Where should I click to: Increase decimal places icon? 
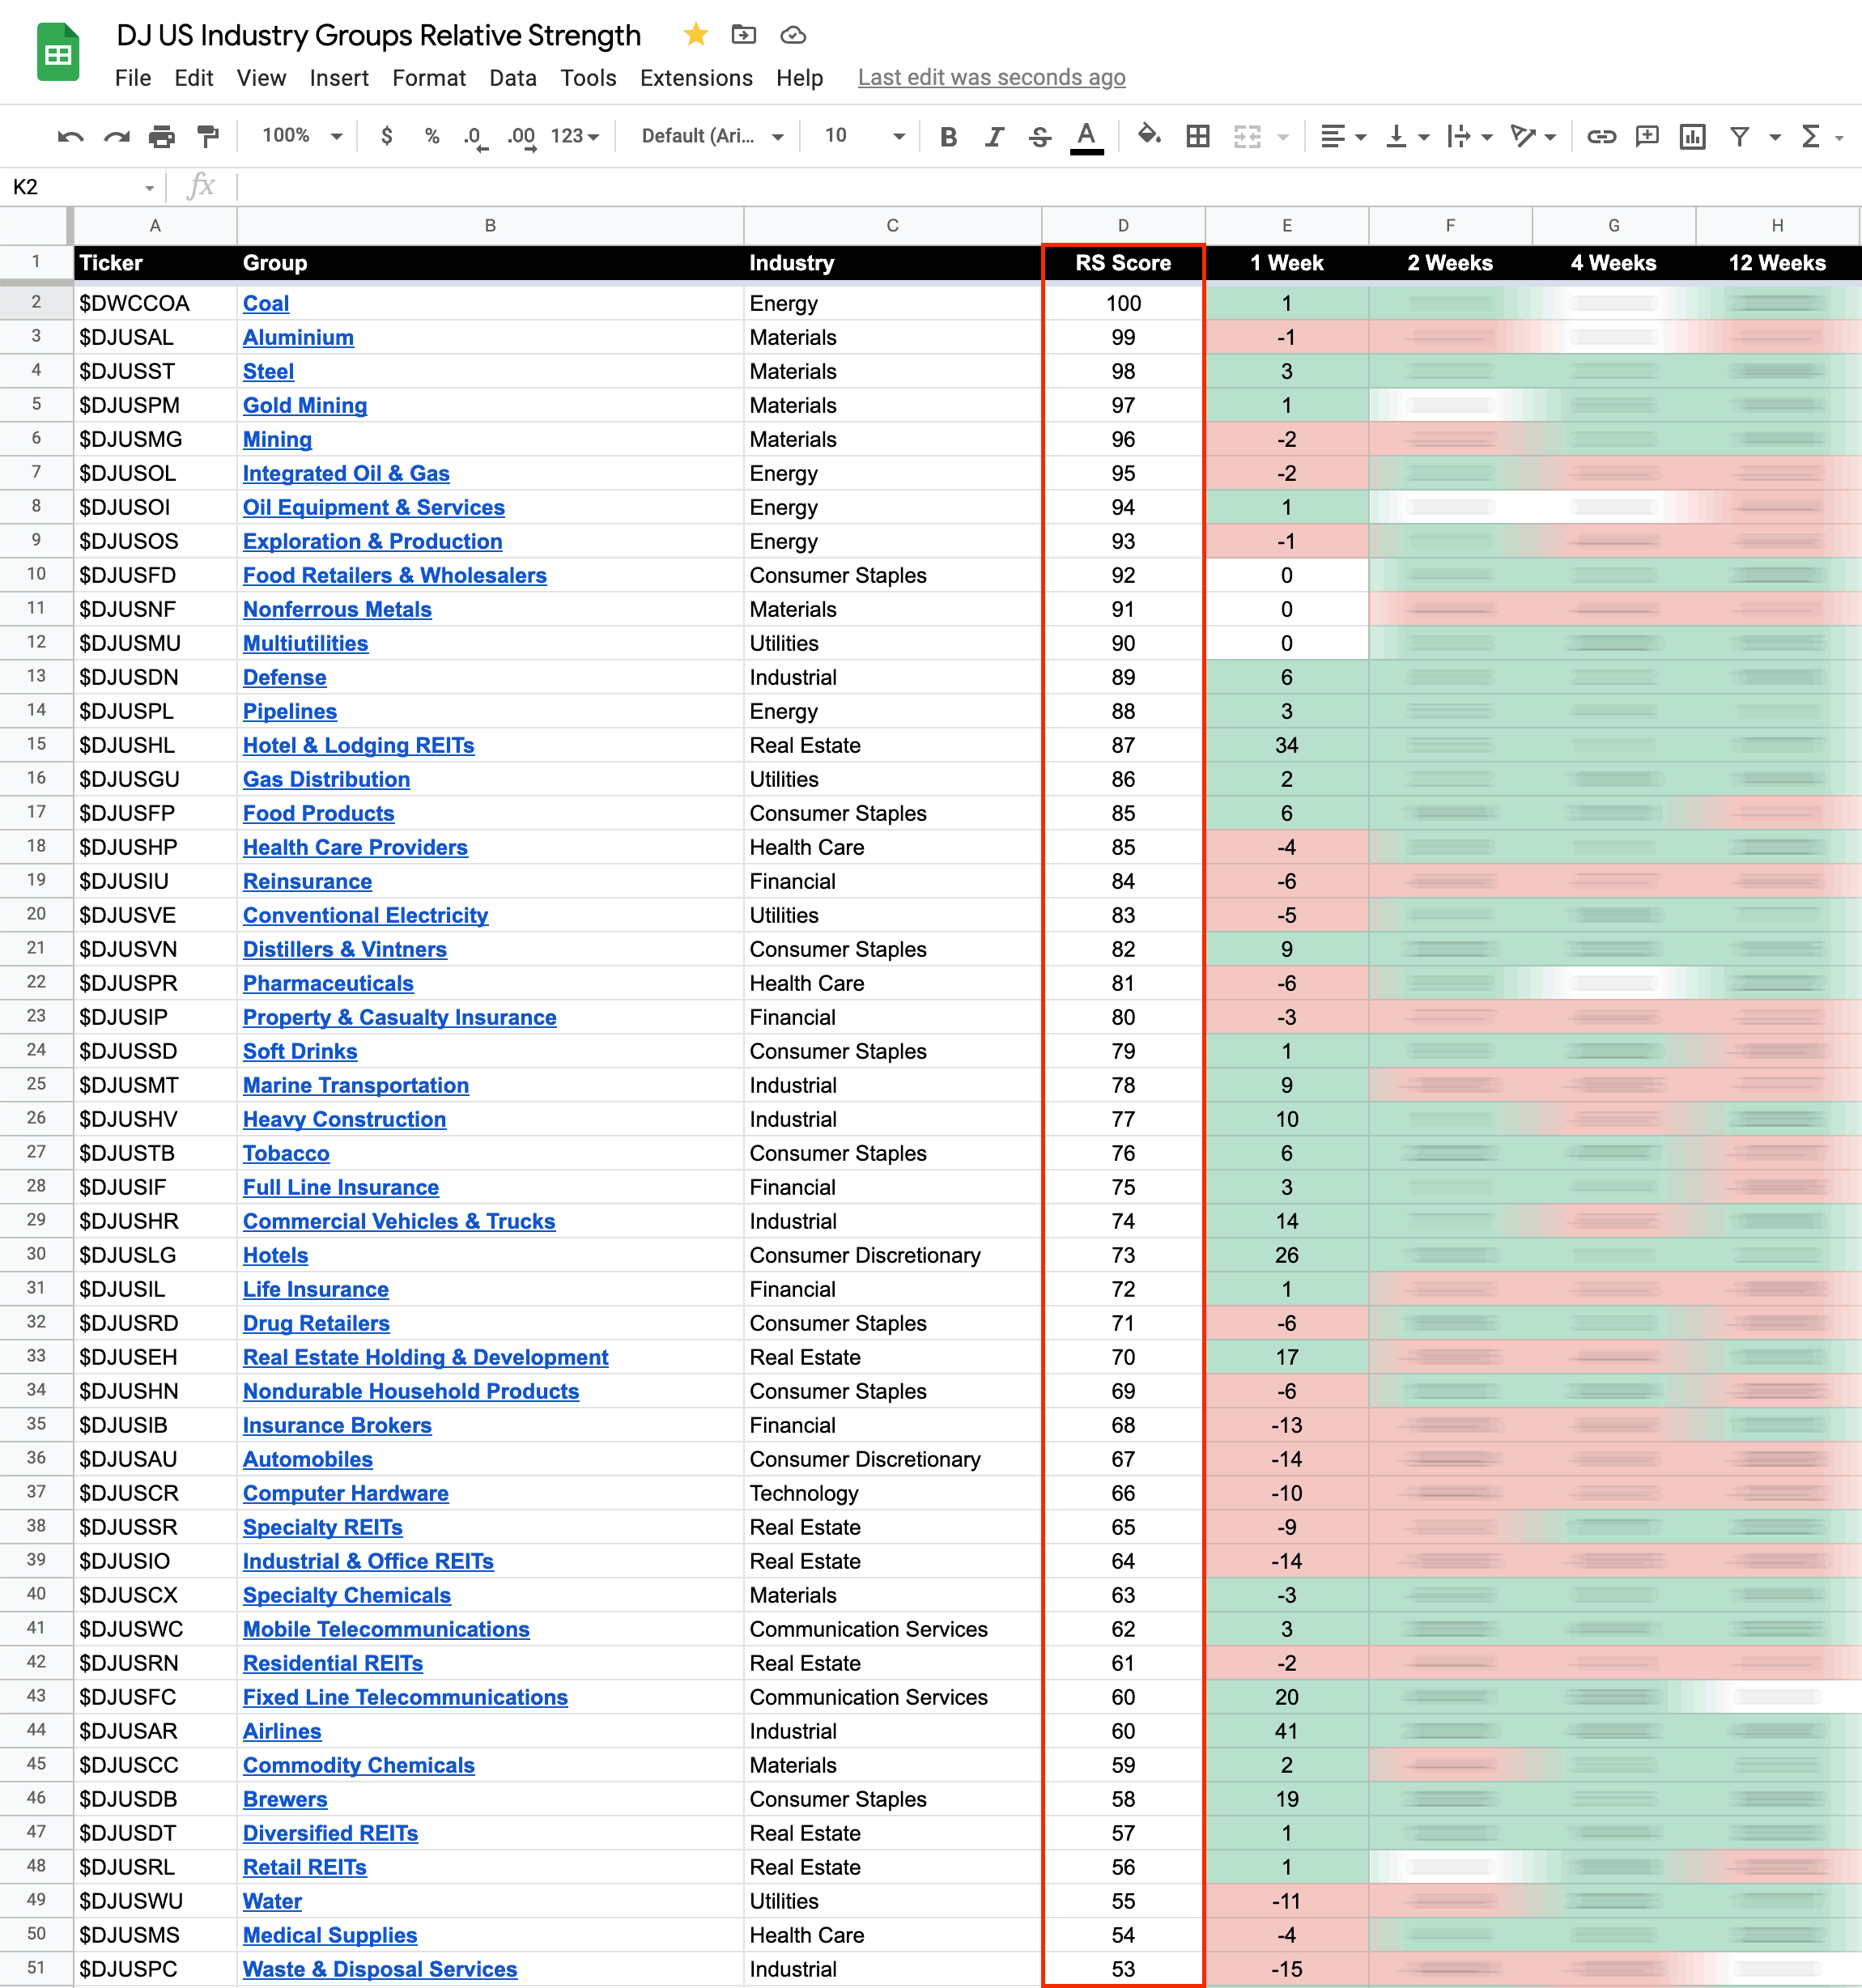tap(521, 138)
